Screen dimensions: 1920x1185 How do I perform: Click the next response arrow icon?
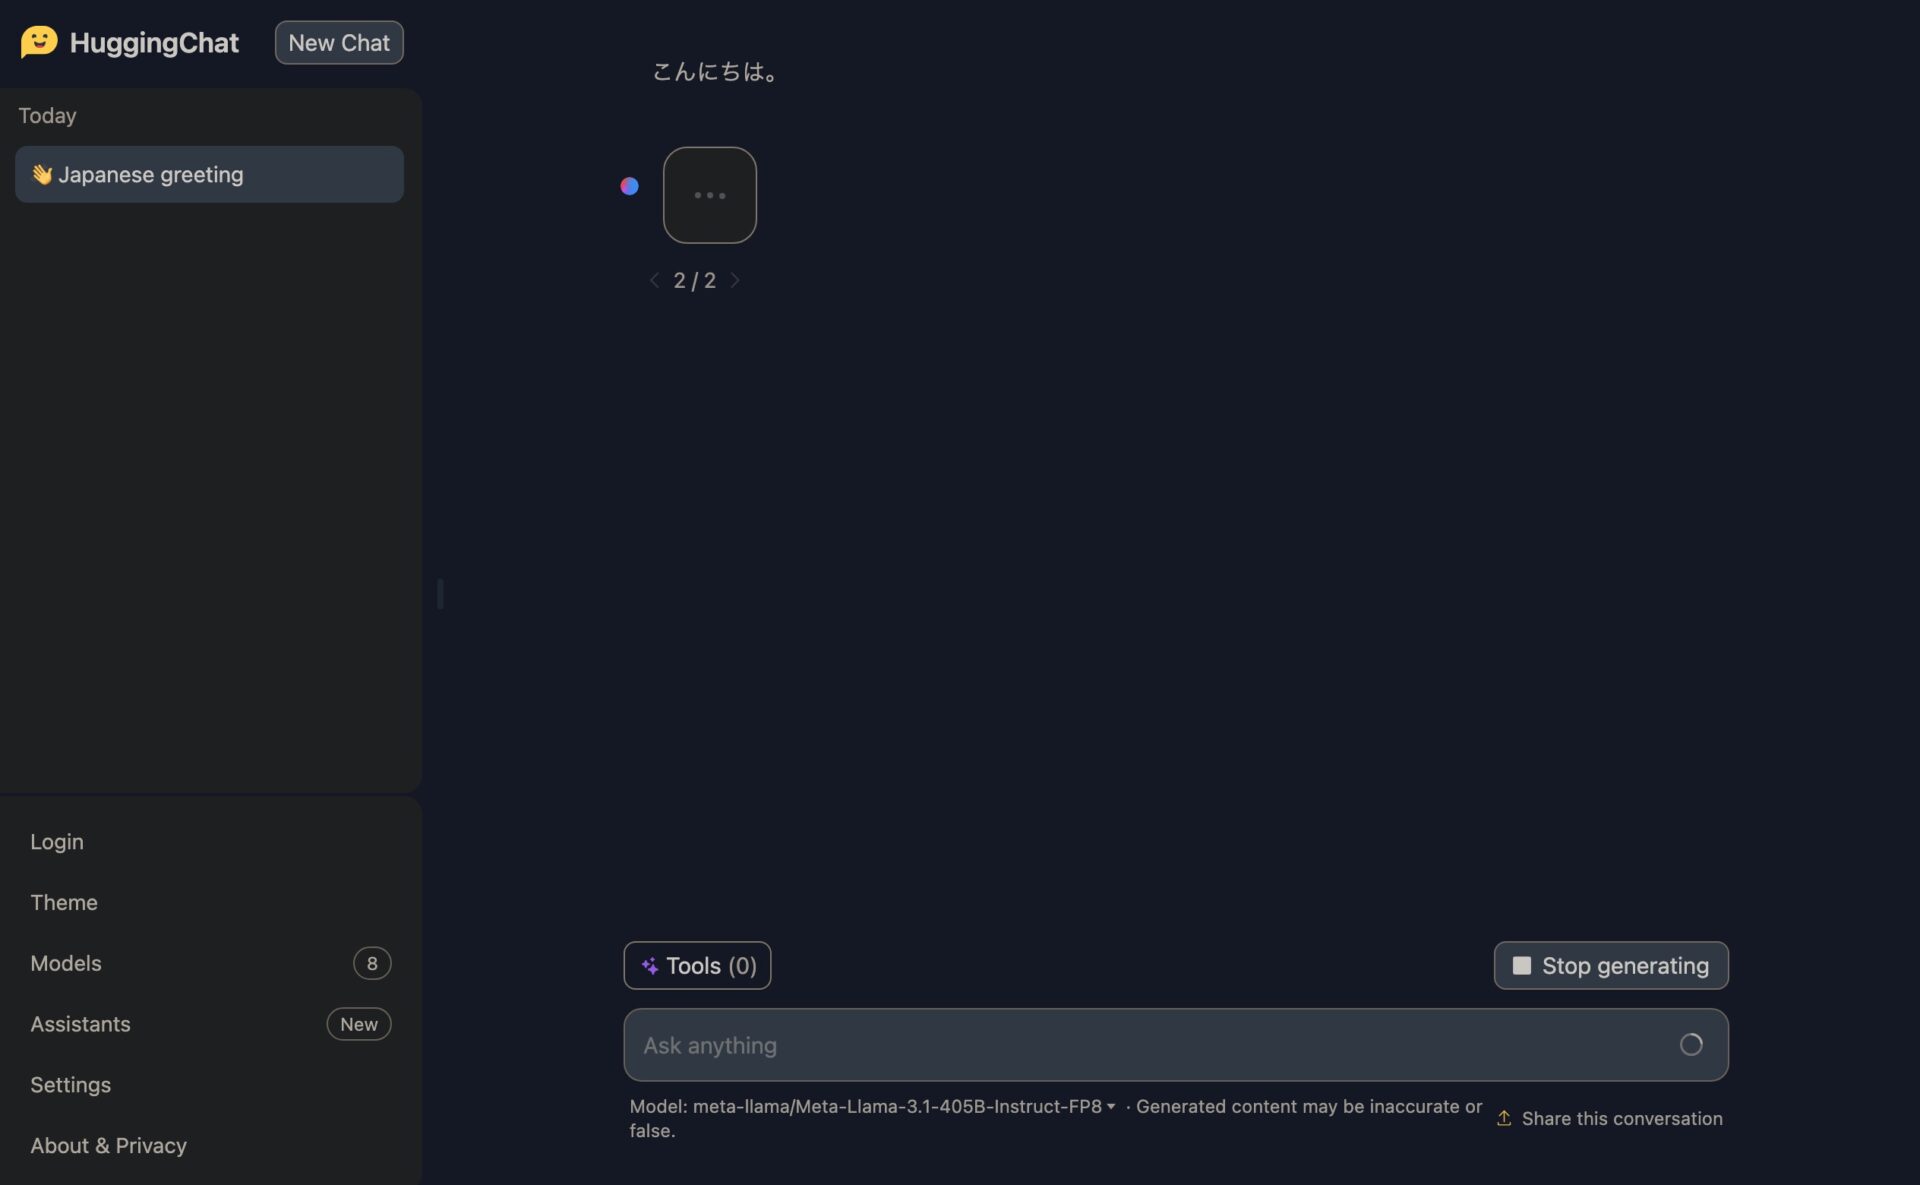point(735,280)
